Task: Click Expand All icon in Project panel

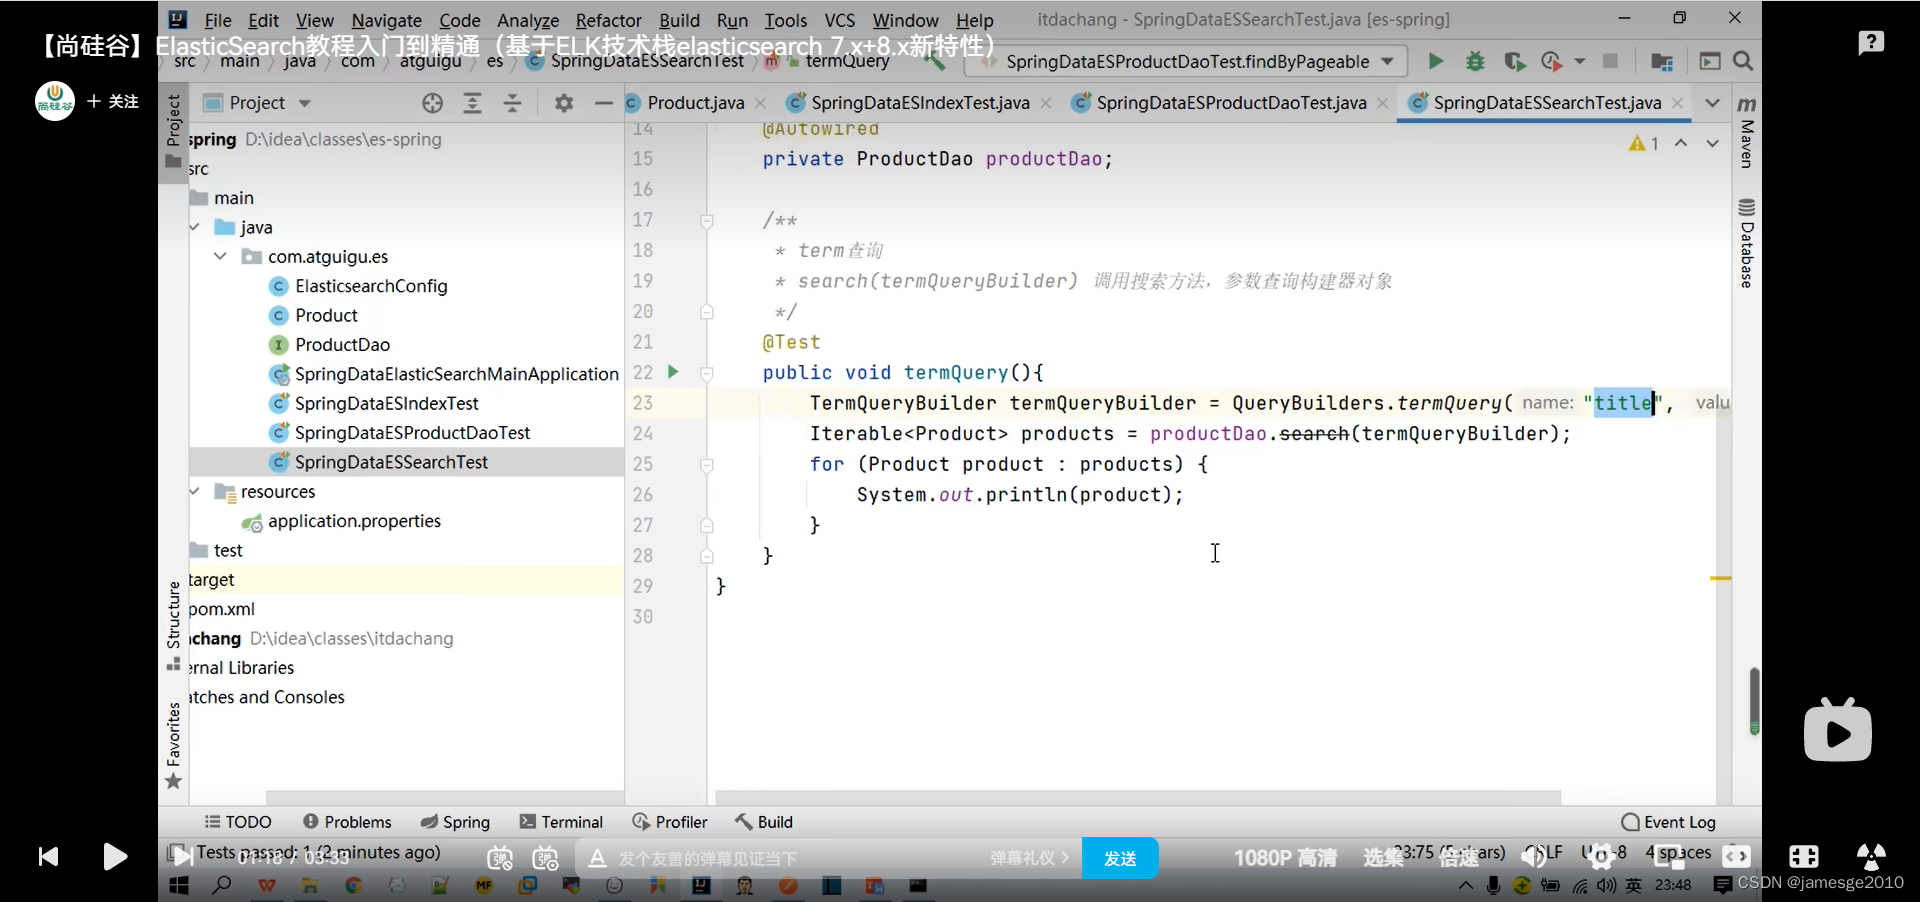Action: (472, 103)
